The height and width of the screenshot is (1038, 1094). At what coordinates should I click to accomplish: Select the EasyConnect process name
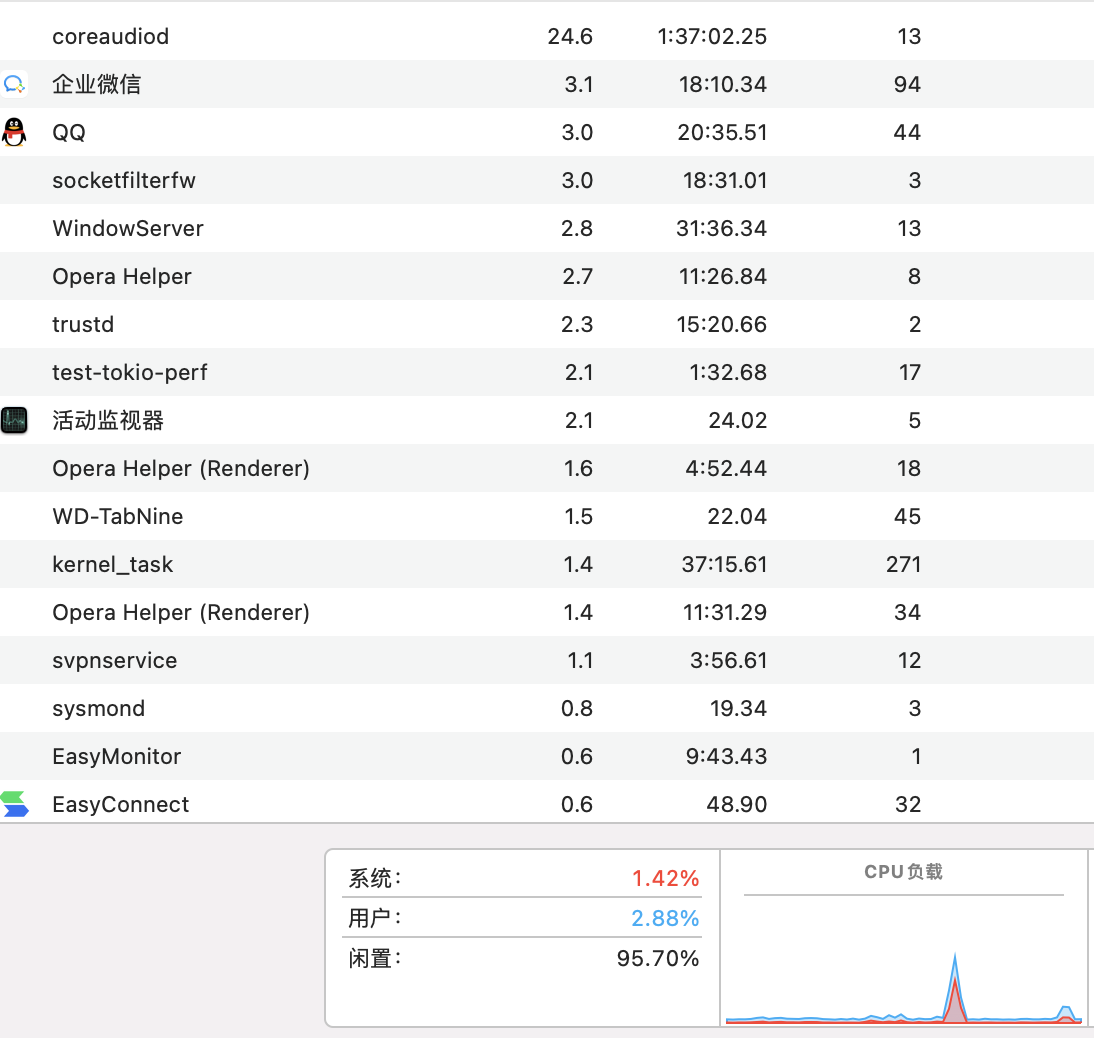120,804
